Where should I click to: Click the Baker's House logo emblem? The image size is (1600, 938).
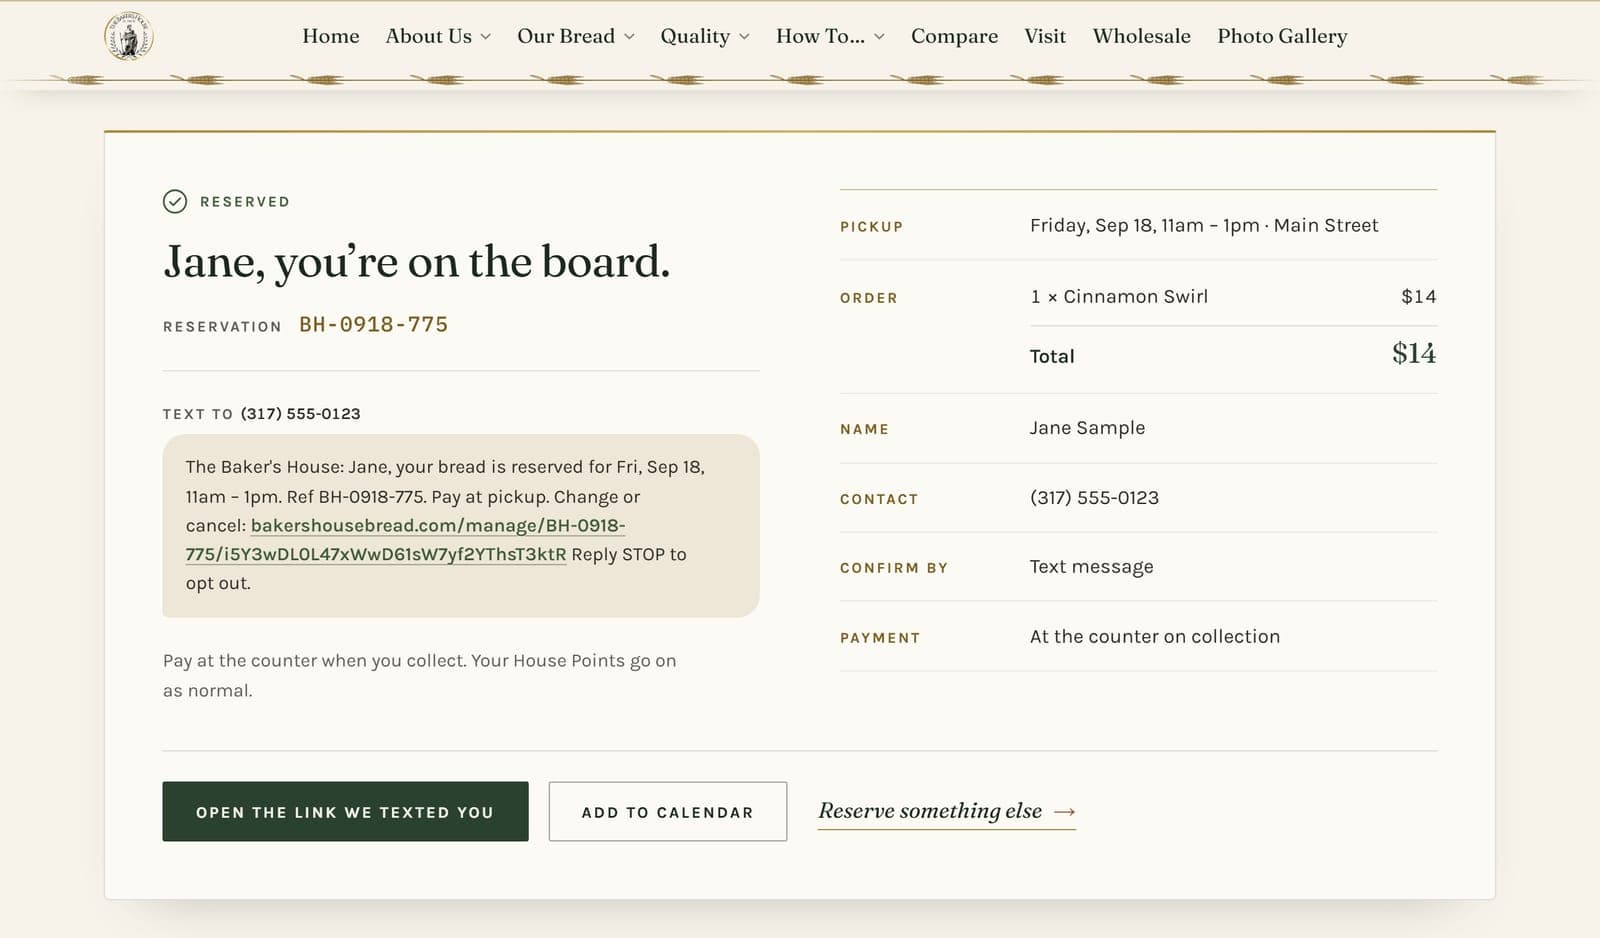[129, 36]
